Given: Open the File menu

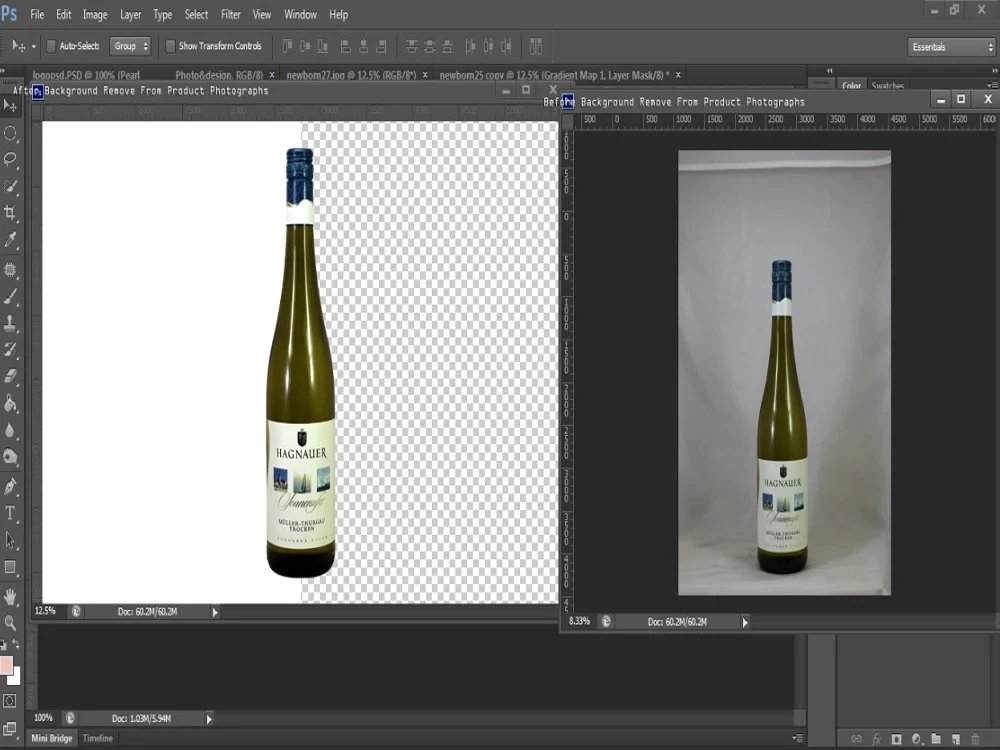Looking at the screenshot, I should tap(37, 14).
